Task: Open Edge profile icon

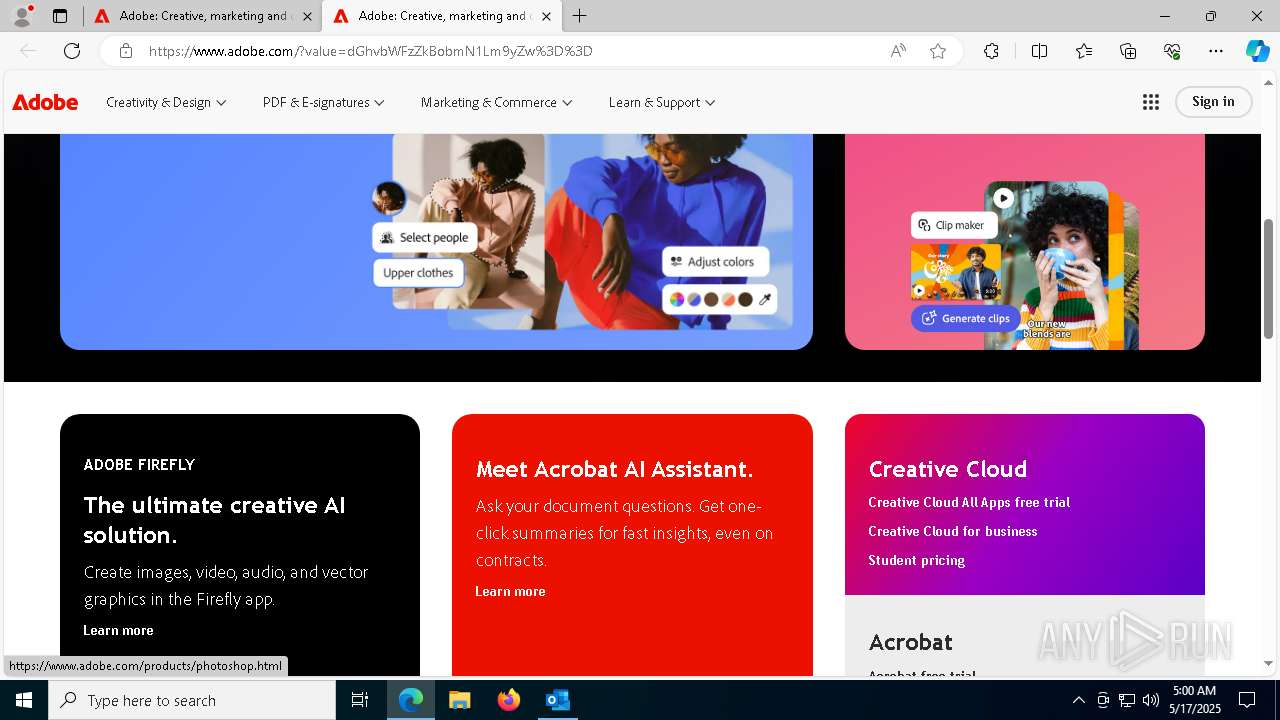Action: tap(22, 16)
